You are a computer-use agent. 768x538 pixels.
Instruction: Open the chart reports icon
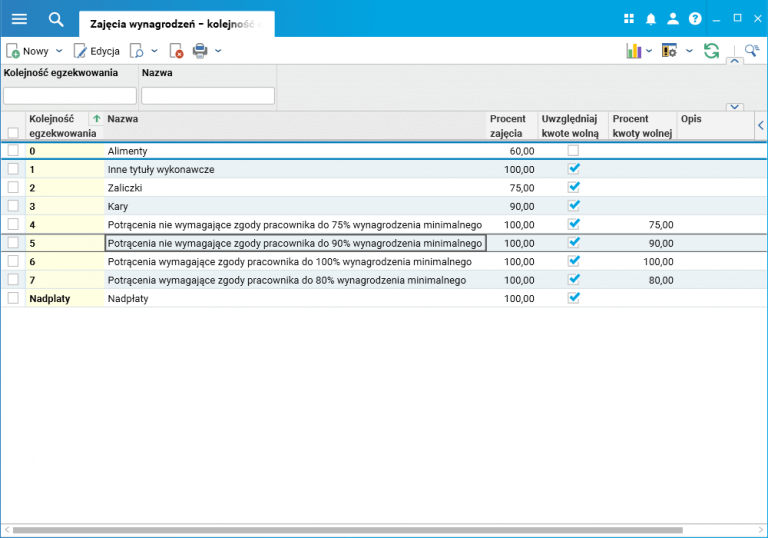633,51
